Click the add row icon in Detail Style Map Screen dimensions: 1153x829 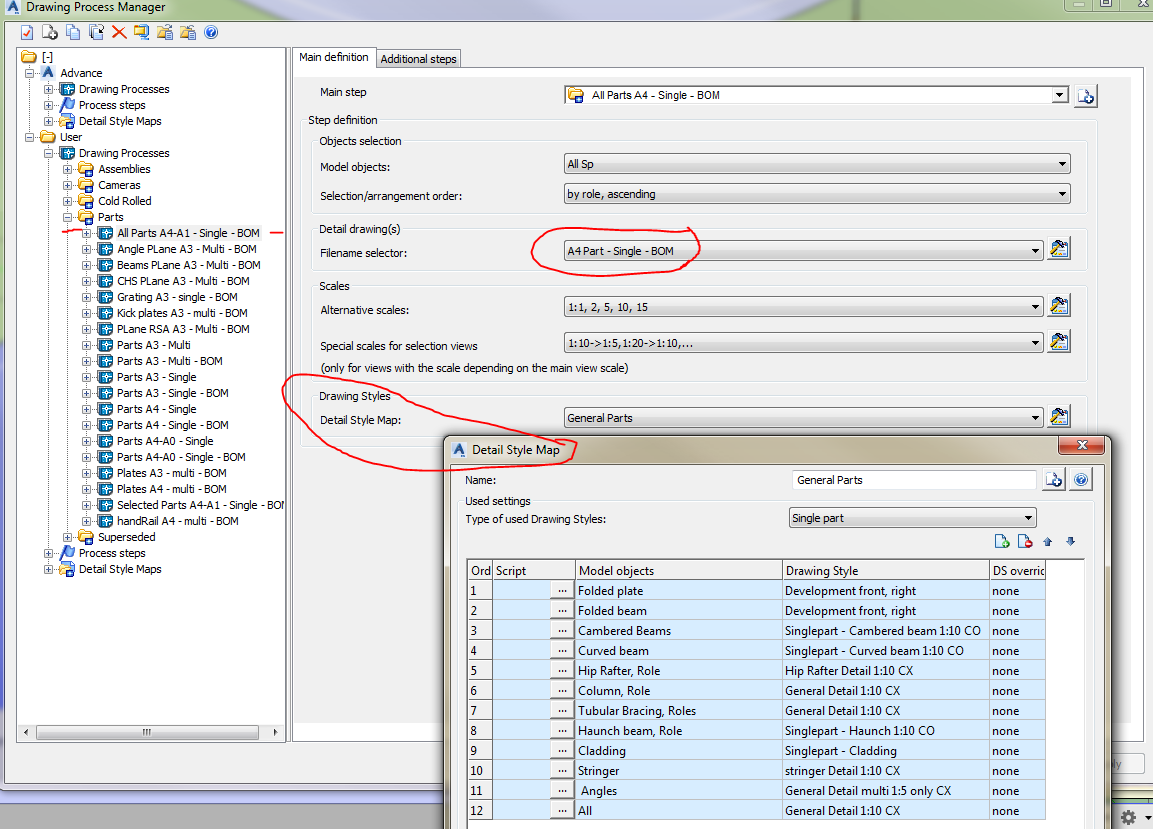(x=1002, y=541)
